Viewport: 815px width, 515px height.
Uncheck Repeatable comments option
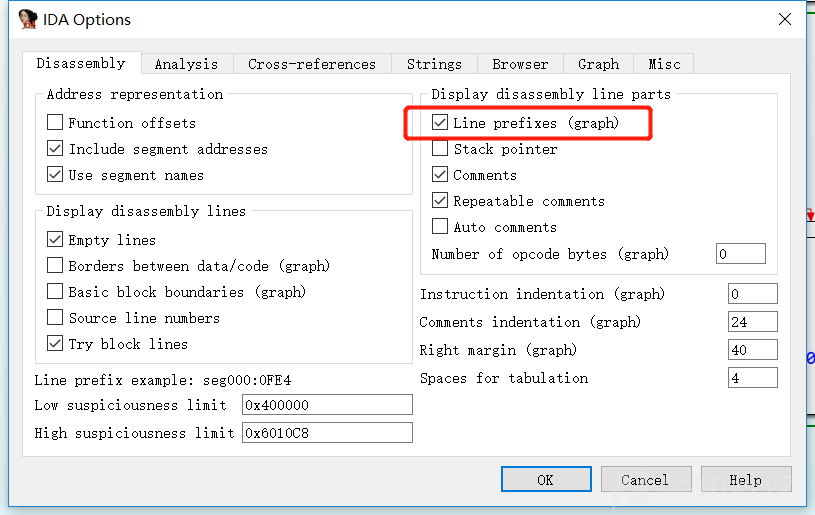(440, 201)
